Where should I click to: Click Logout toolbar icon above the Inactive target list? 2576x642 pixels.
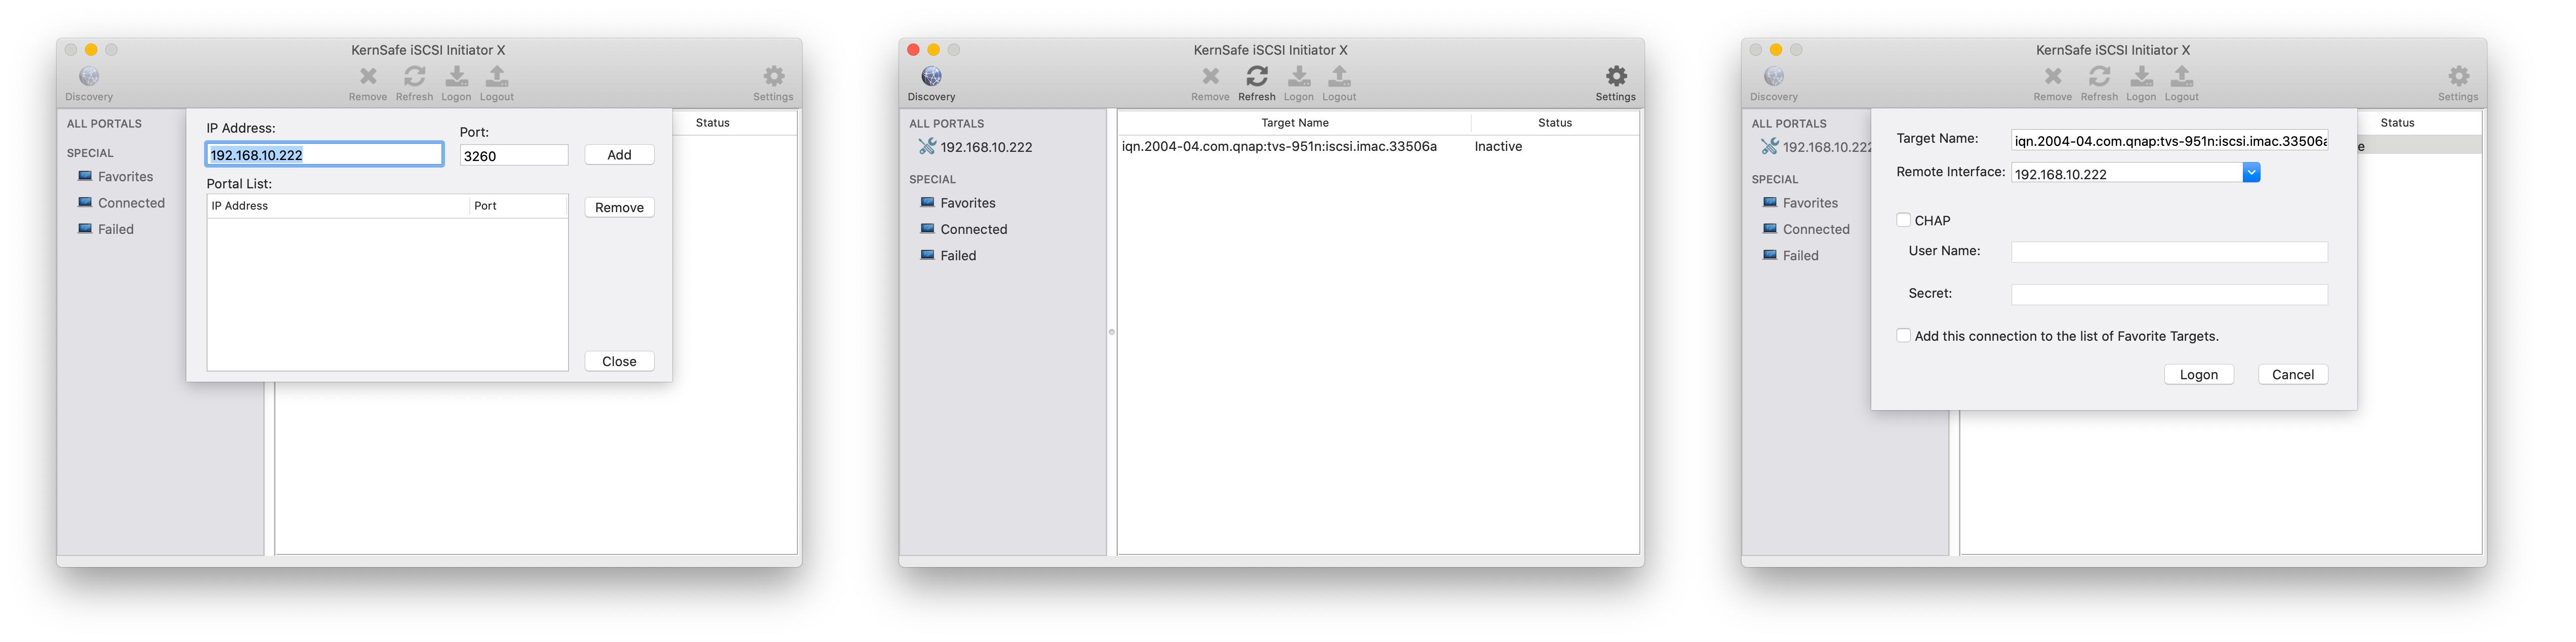point(1339,77)
